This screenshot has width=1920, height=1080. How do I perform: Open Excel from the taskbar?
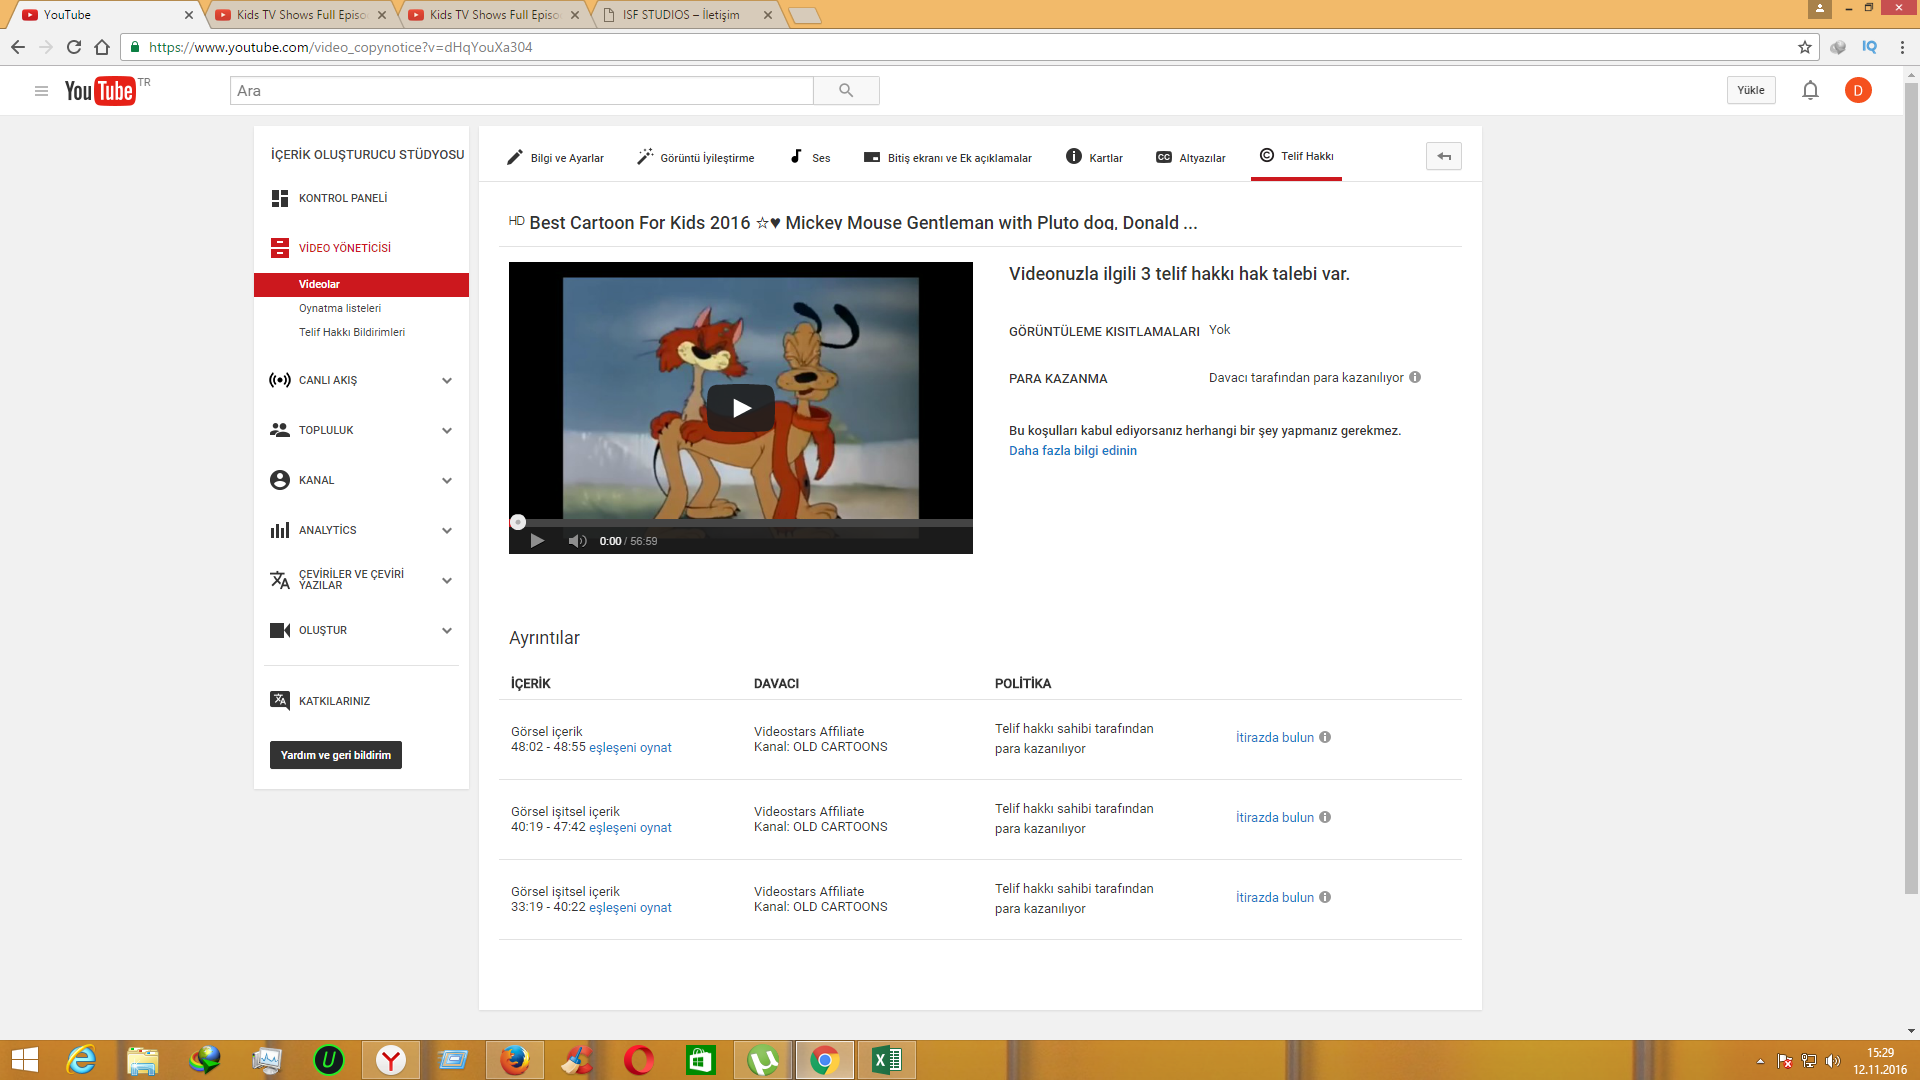click(887, 1060)
